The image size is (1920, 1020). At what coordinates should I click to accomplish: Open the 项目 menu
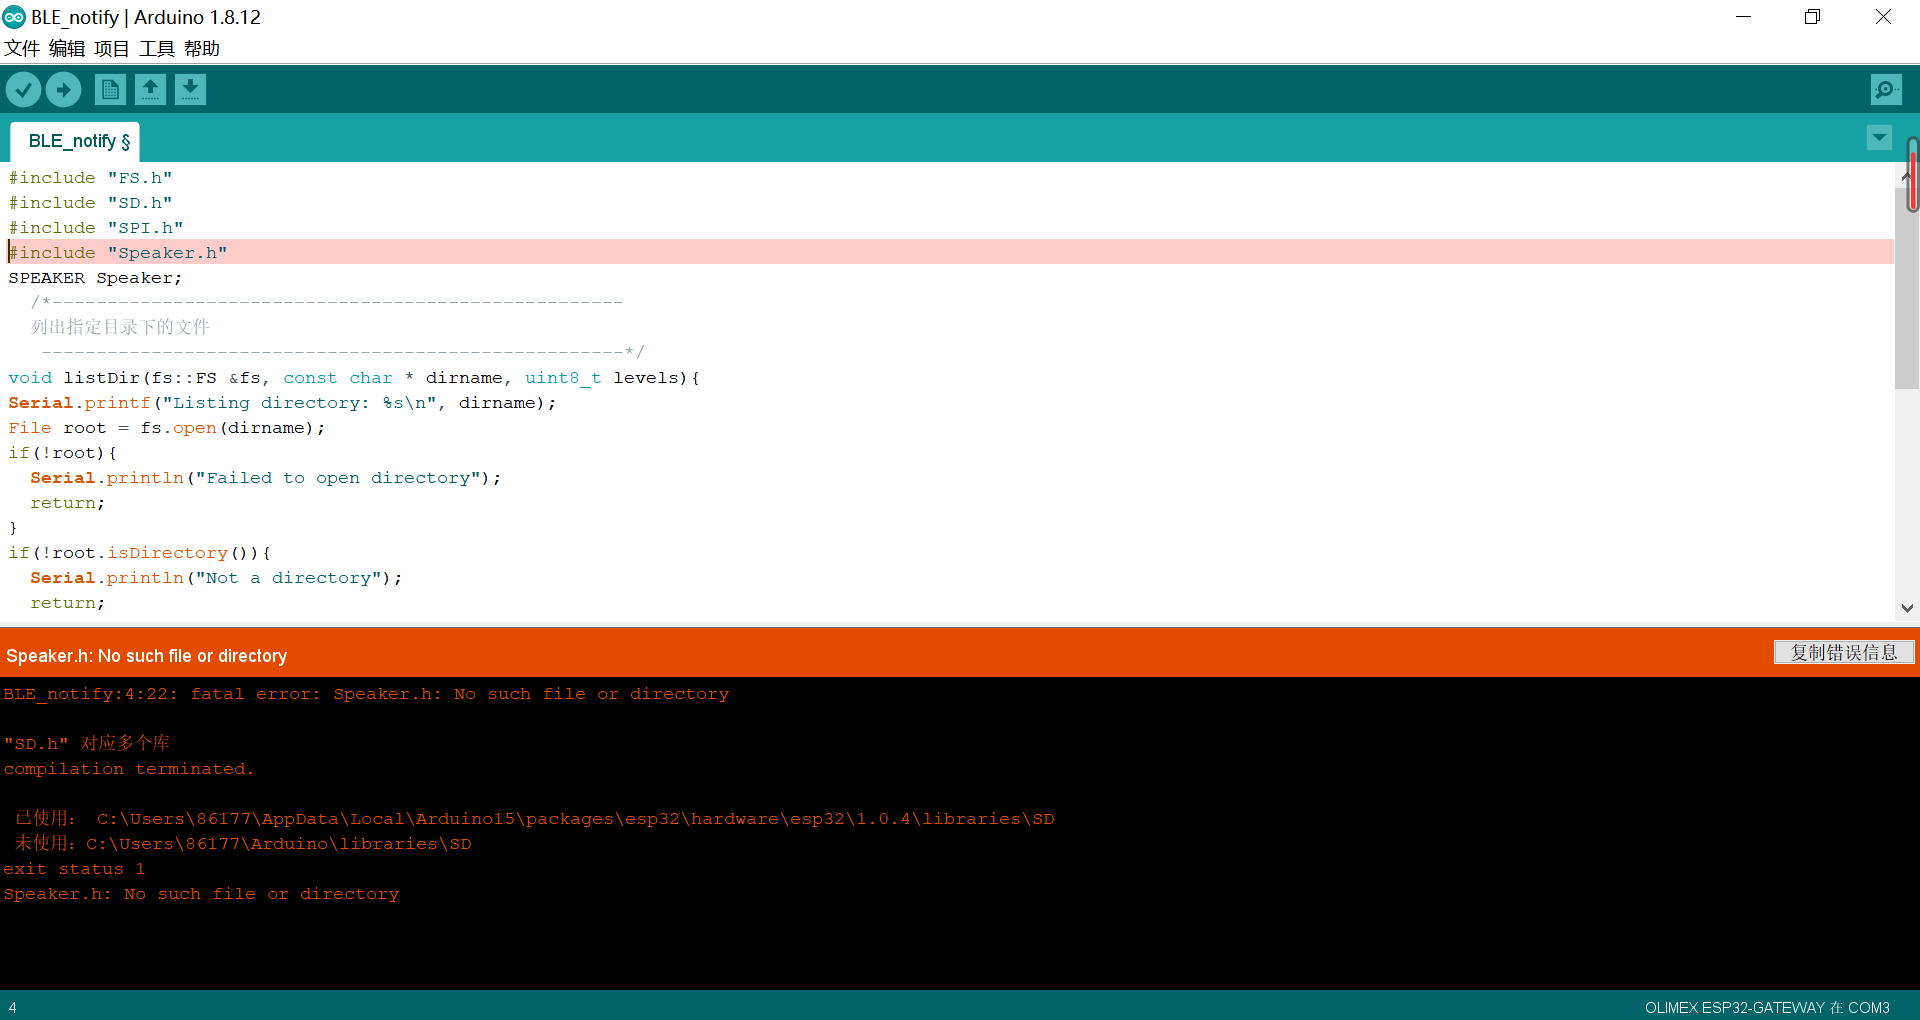[112, 48]
